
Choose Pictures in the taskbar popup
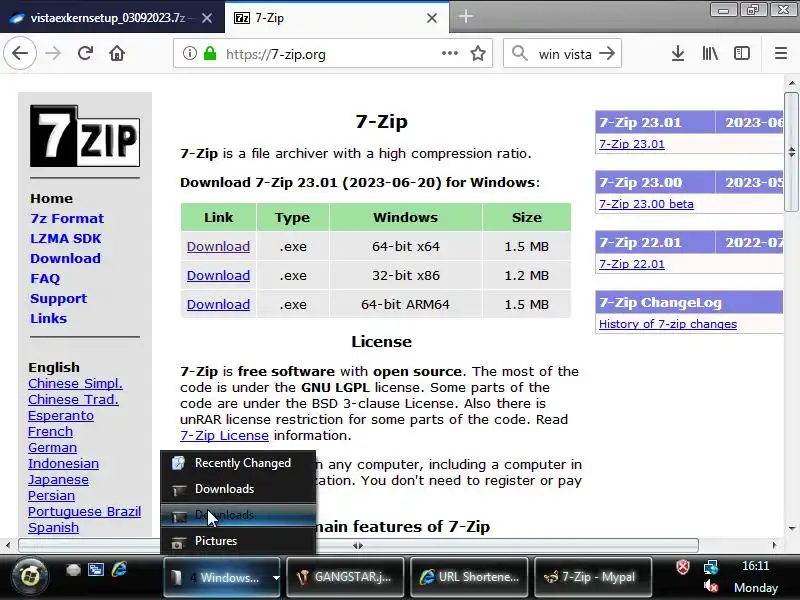click(x=238, y=541)
